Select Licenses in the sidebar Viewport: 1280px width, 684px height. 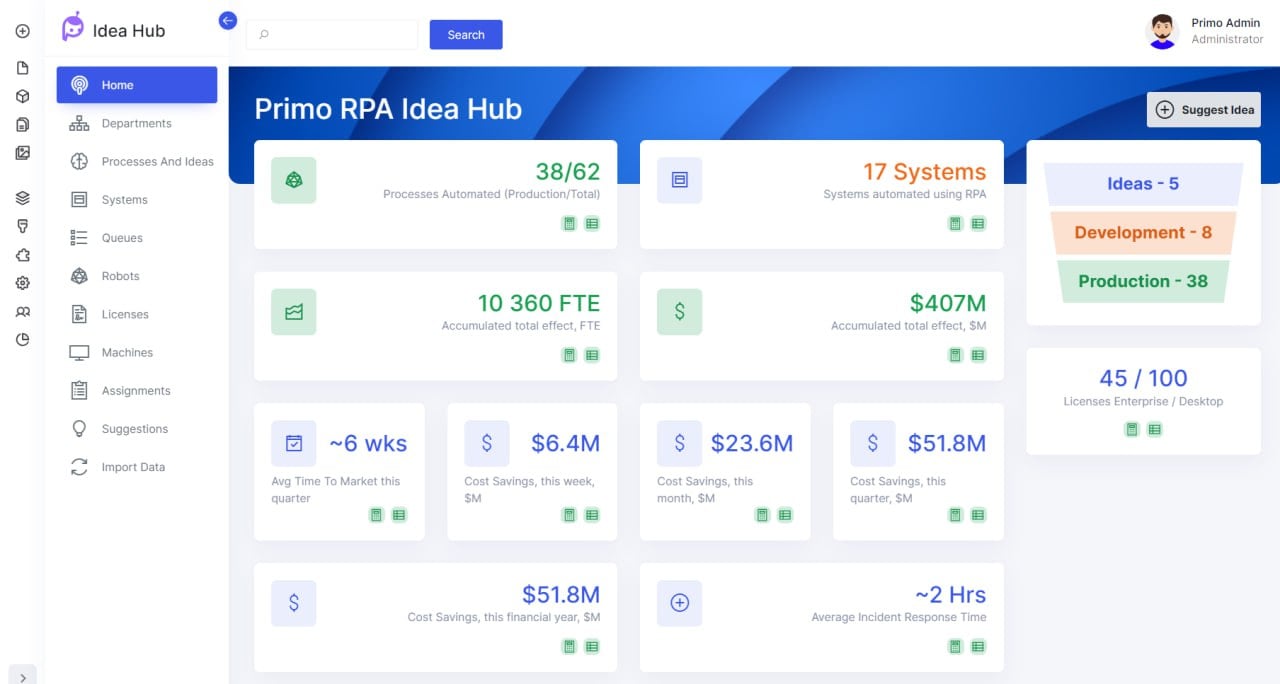[79, 314]
